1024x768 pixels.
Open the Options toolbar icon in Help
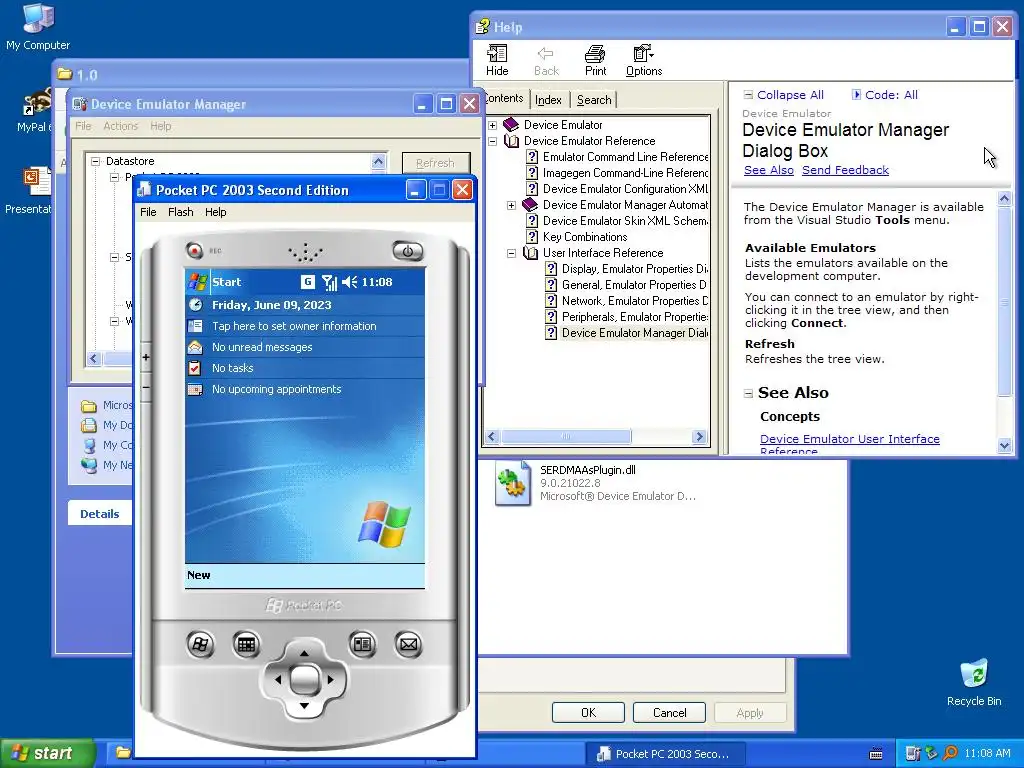coord(644,60)
